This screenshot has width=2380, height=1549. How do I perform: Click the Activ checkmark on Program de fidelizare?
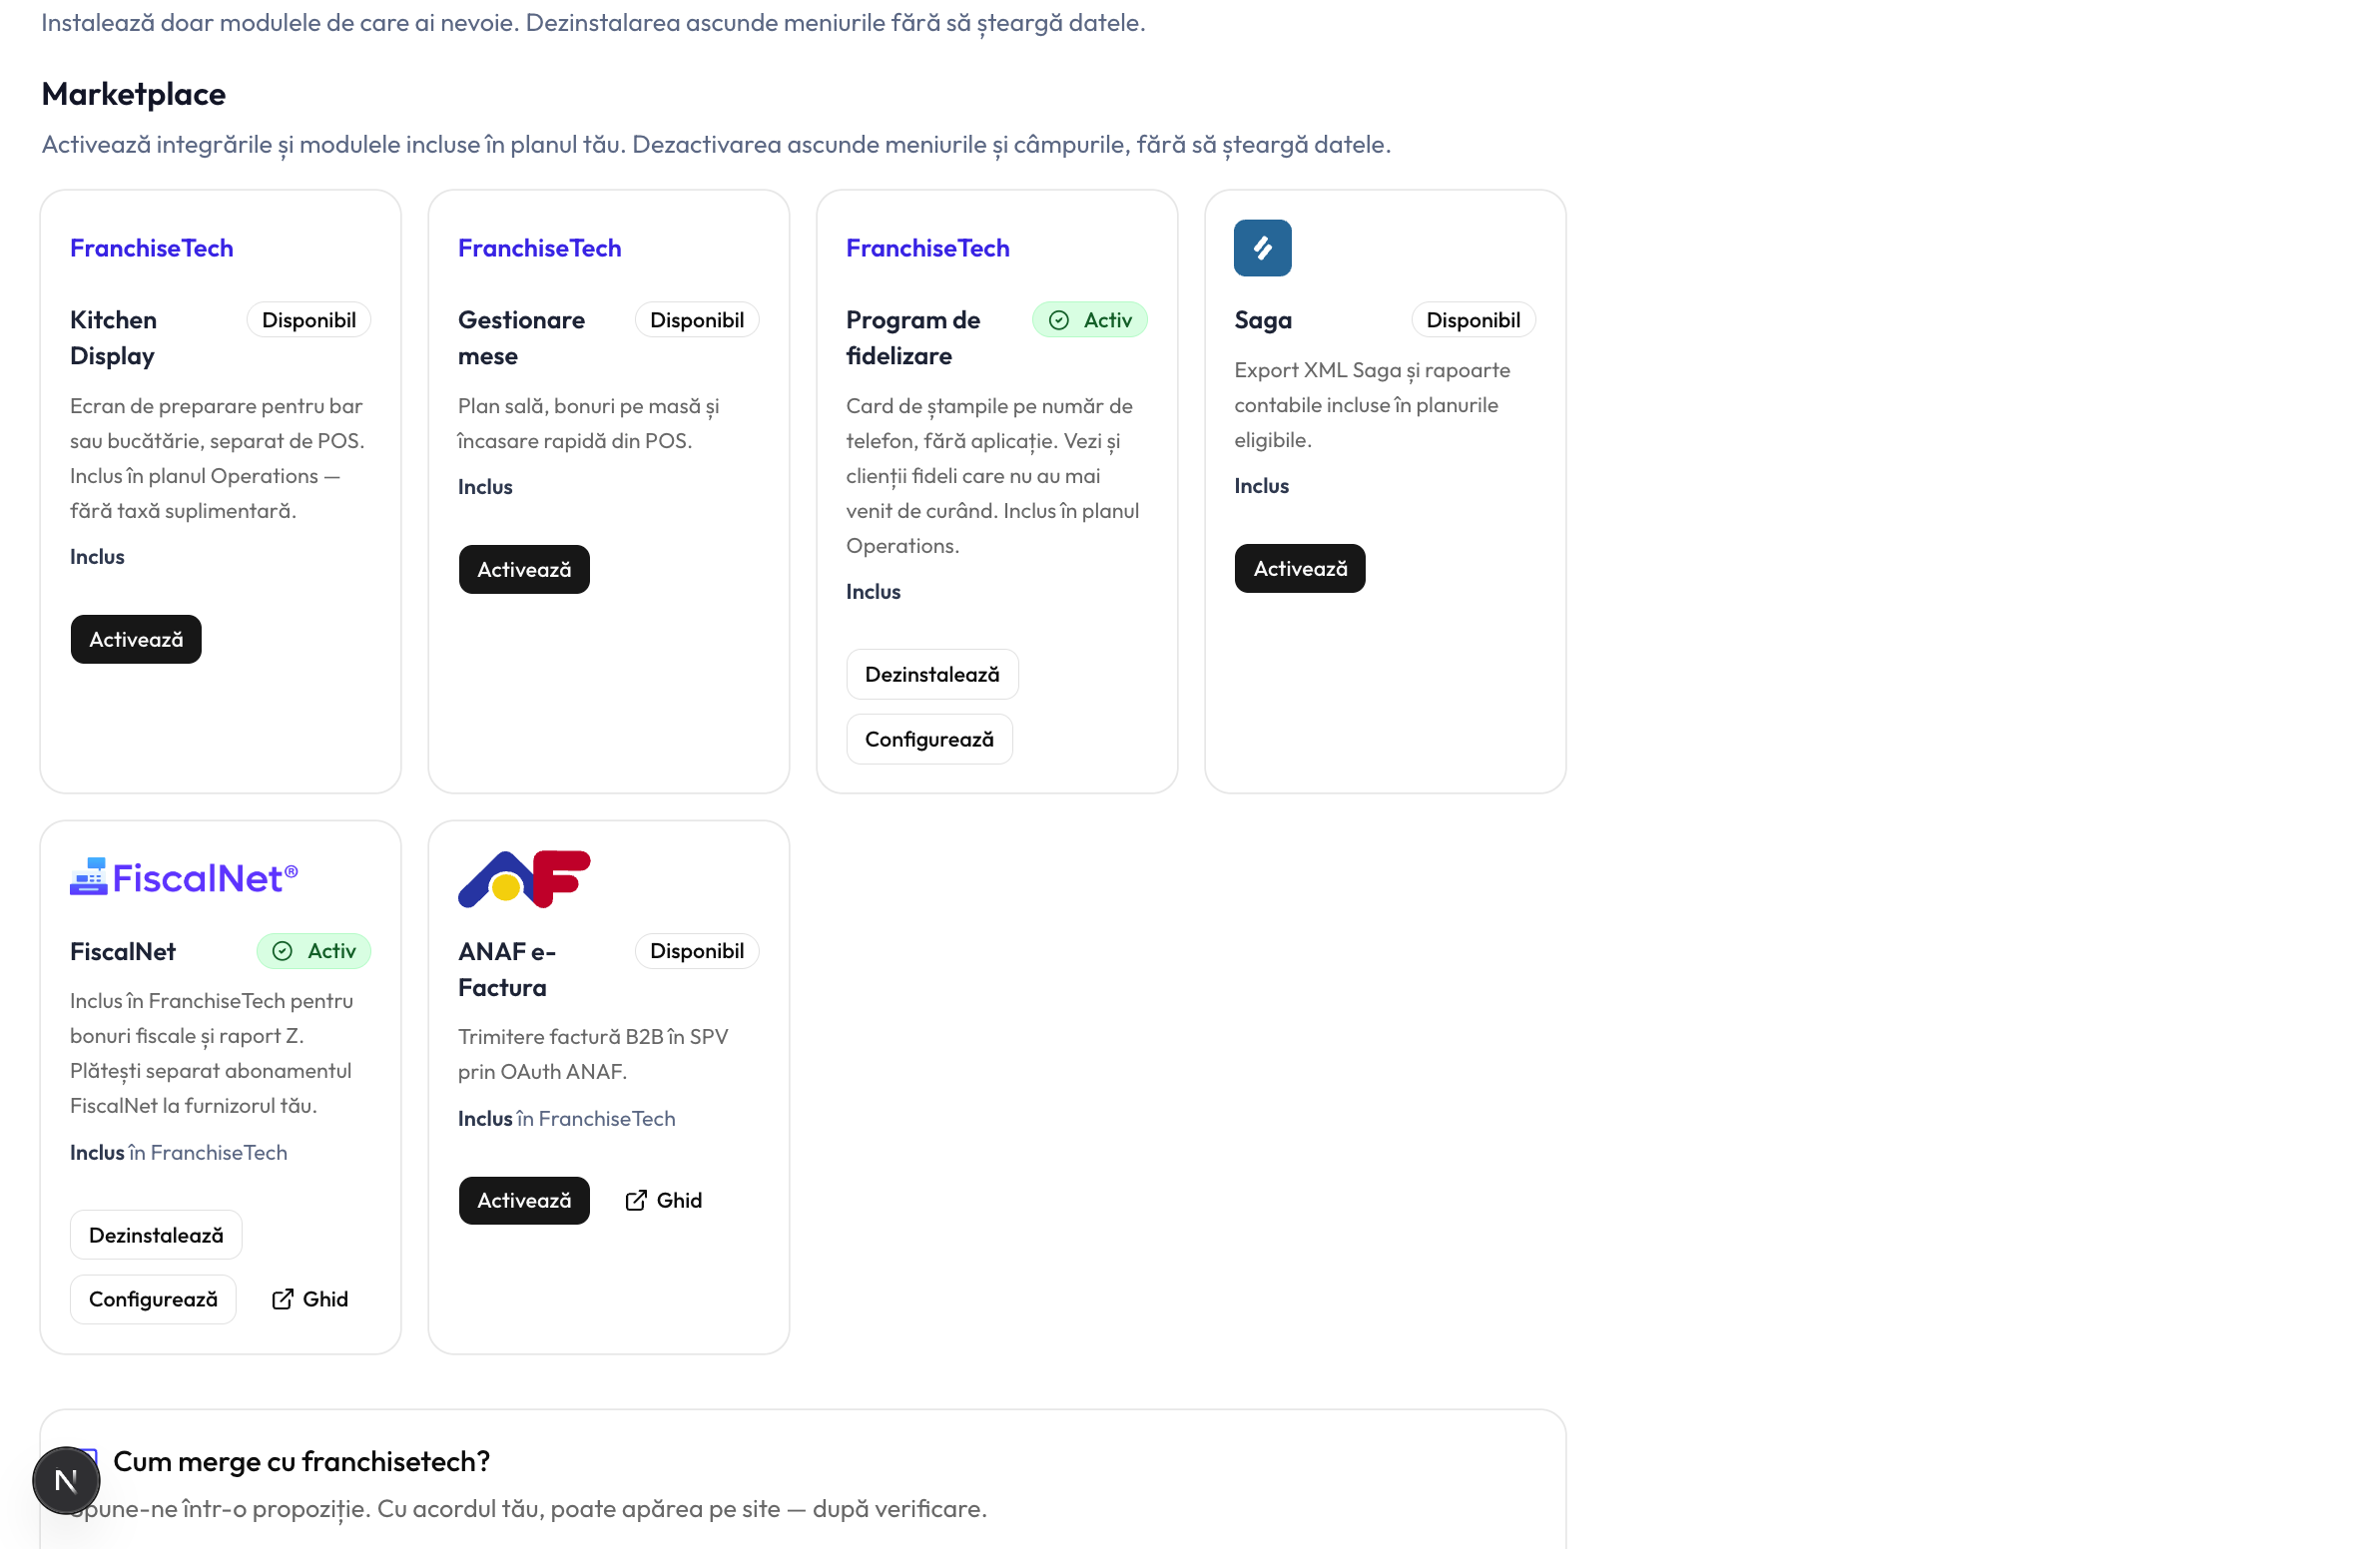(1059, 320)
